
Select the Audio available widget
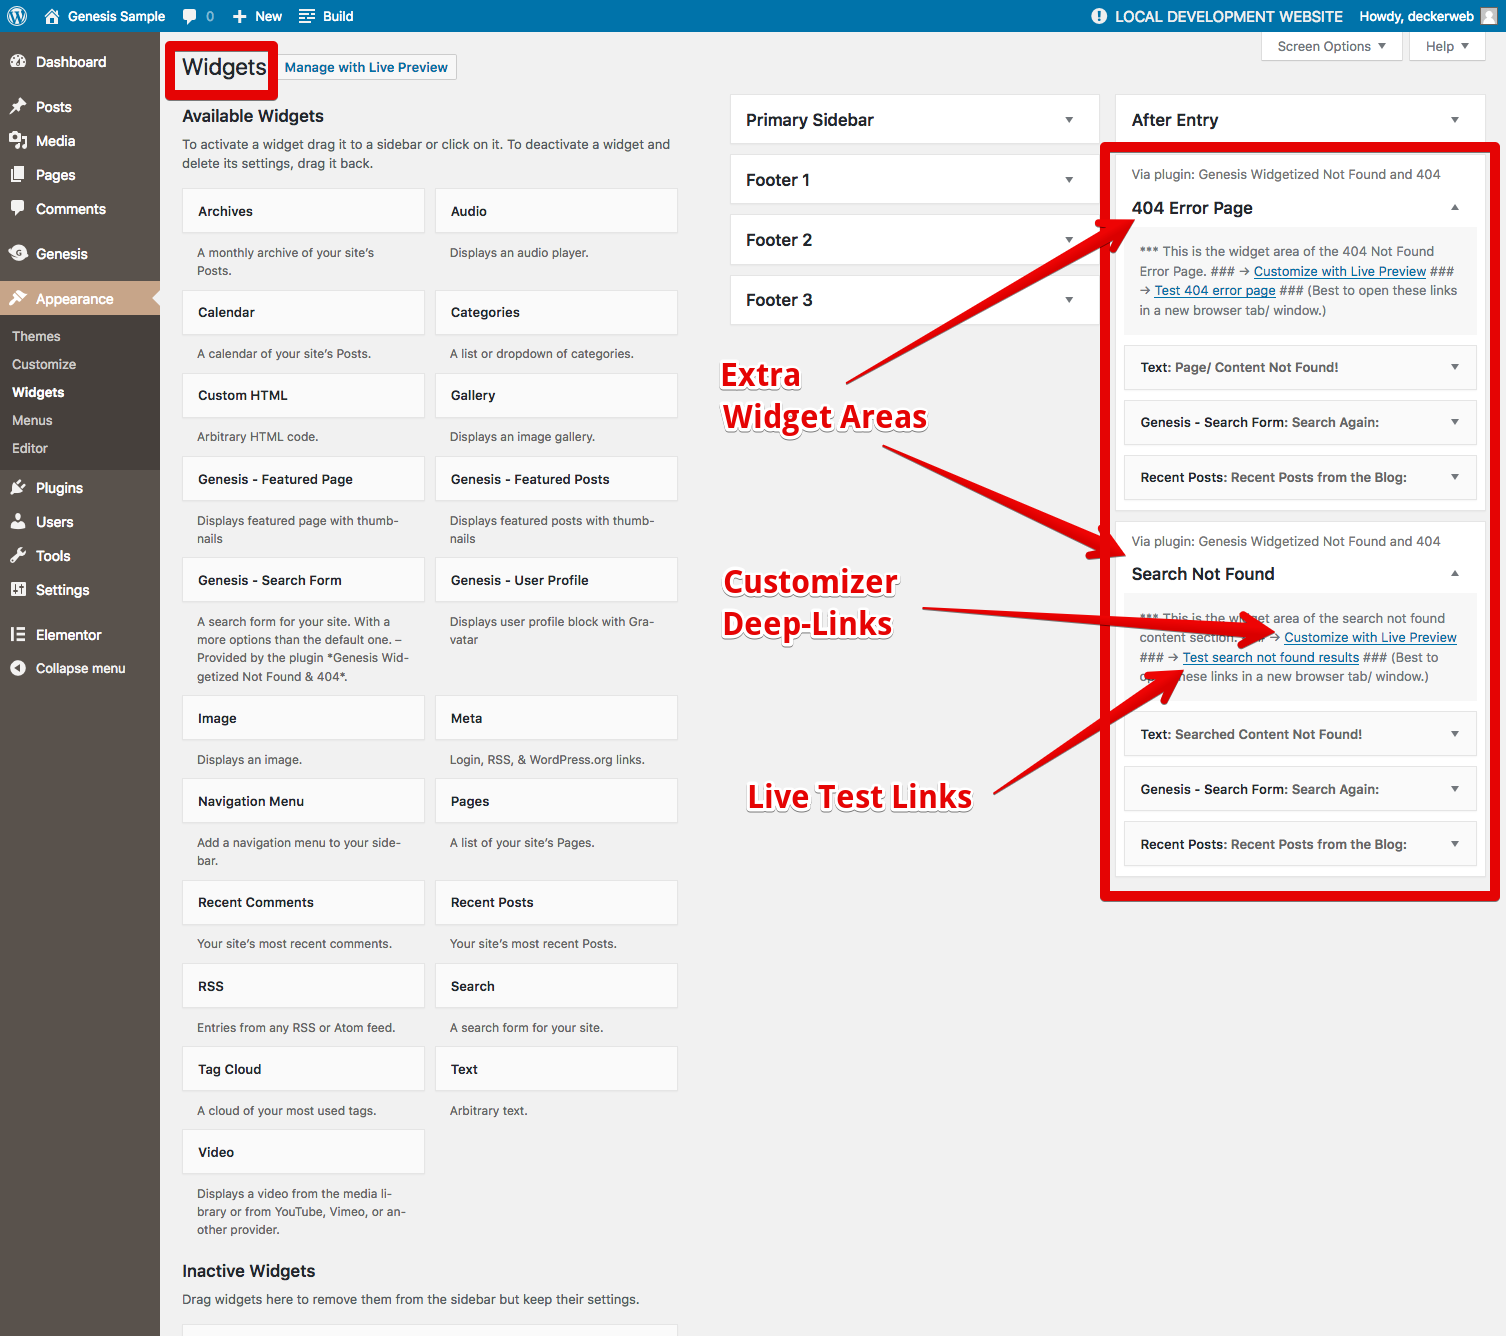[556, 211]
